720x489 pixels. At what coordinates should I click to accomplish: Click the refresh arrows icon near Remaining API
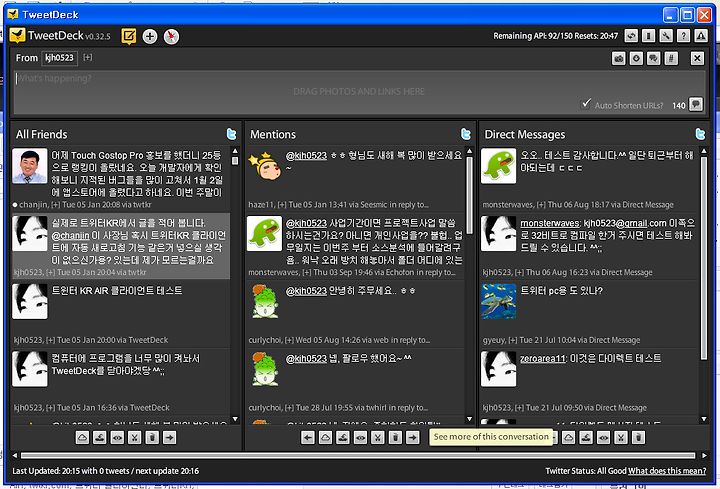(631, 36)
